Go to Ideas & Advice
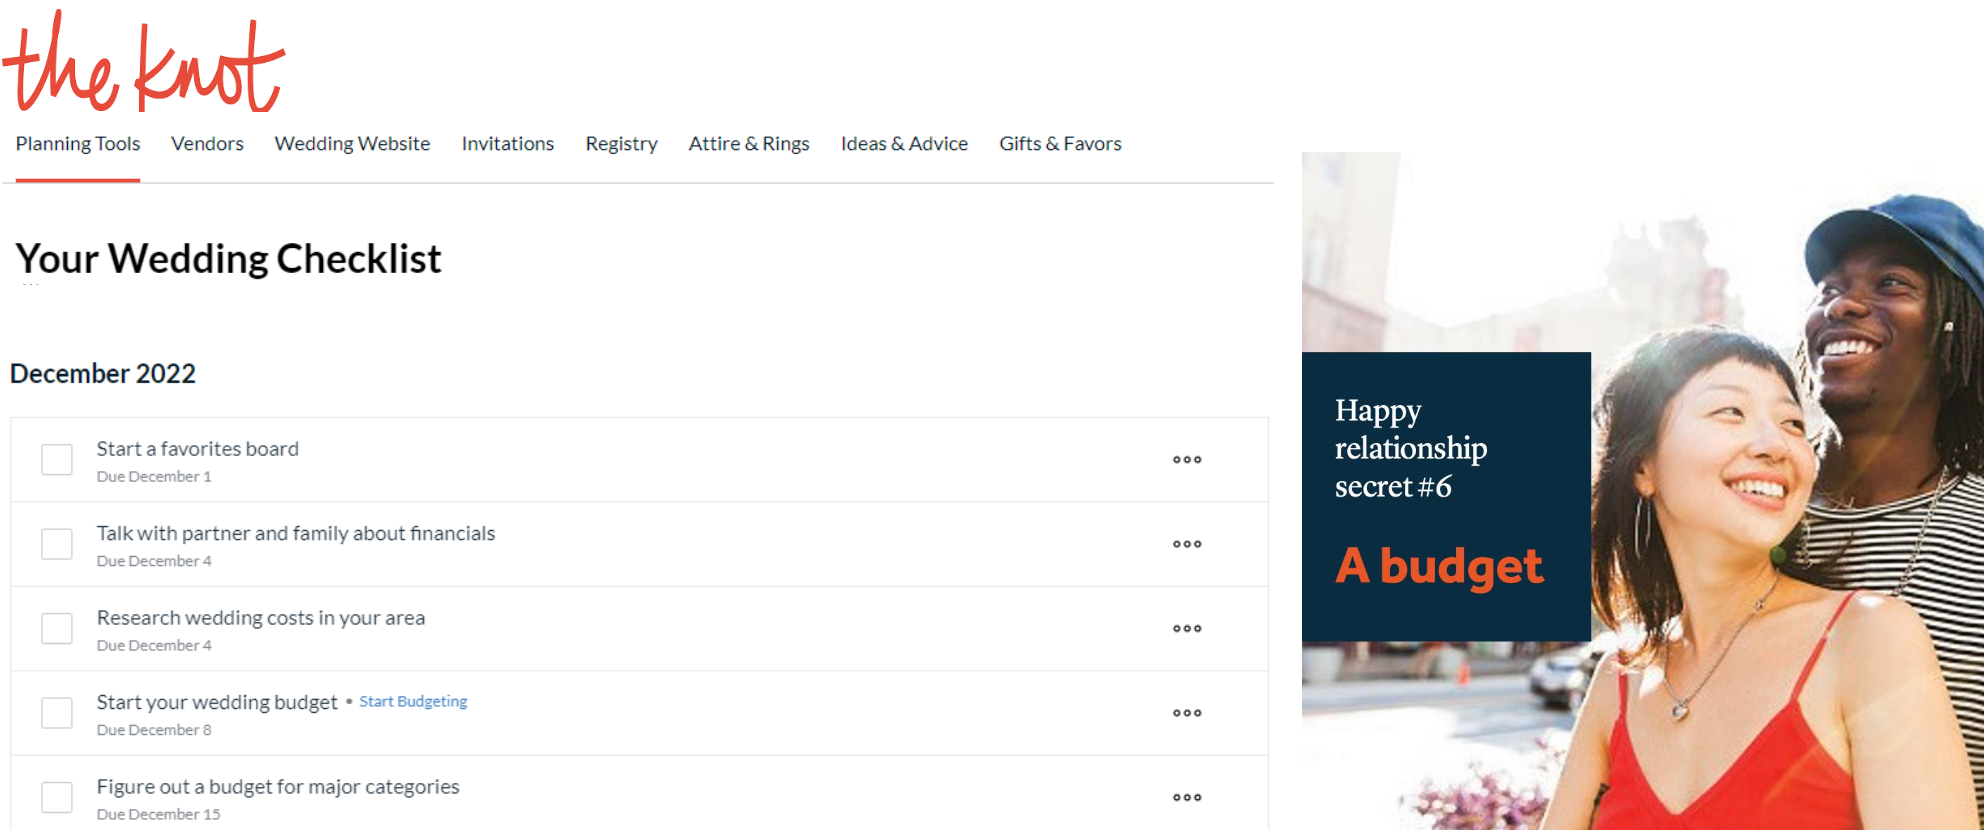The height and width of the screenshot is (830, 1984). coord(904,144)
